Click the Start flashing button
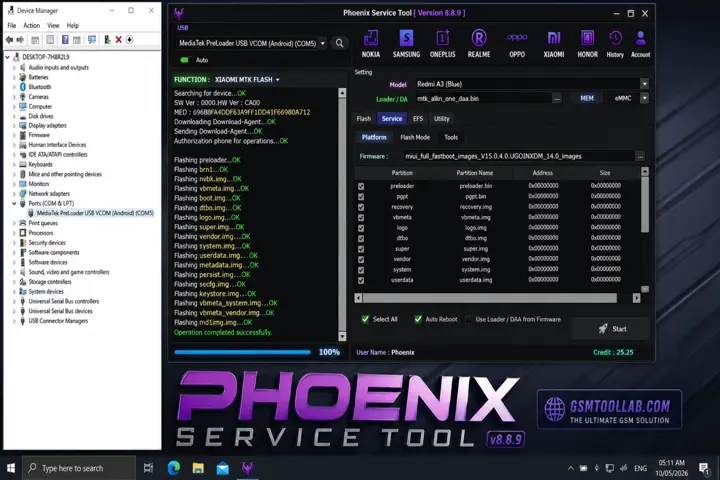This screenshot has height=480, width=720. (x=611, y=329)
